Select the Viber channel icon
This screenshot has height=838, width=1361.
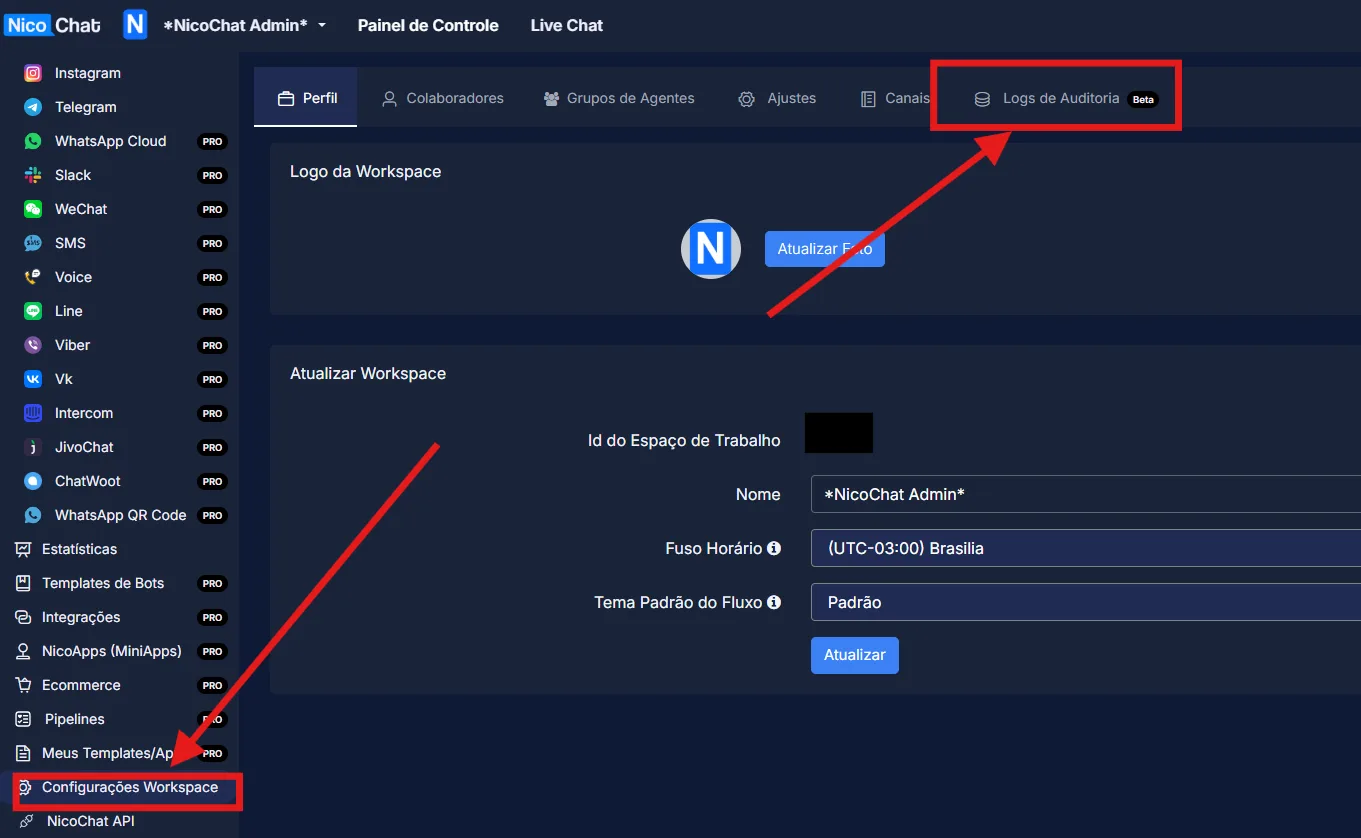(x=33, y=345)
